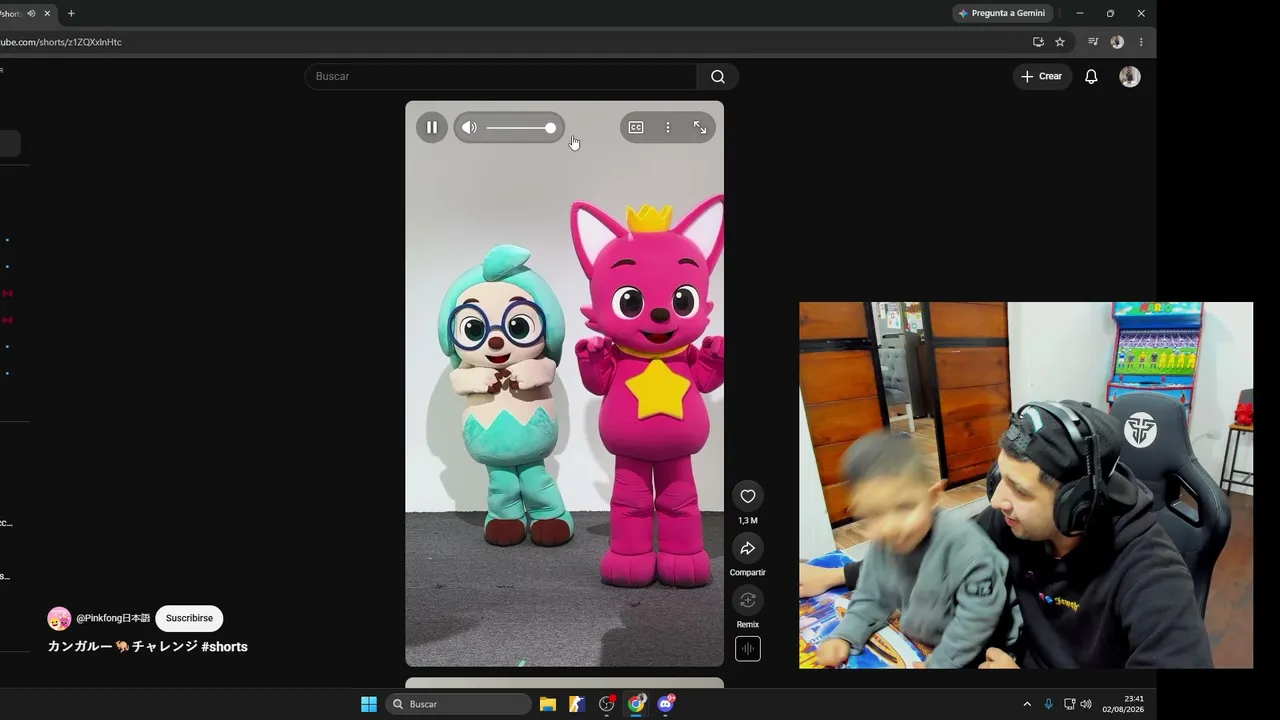Viewport: 1280px width, 720px height.
Task: Open the short's three-dot more options menu
Action: tap(668, 127)
